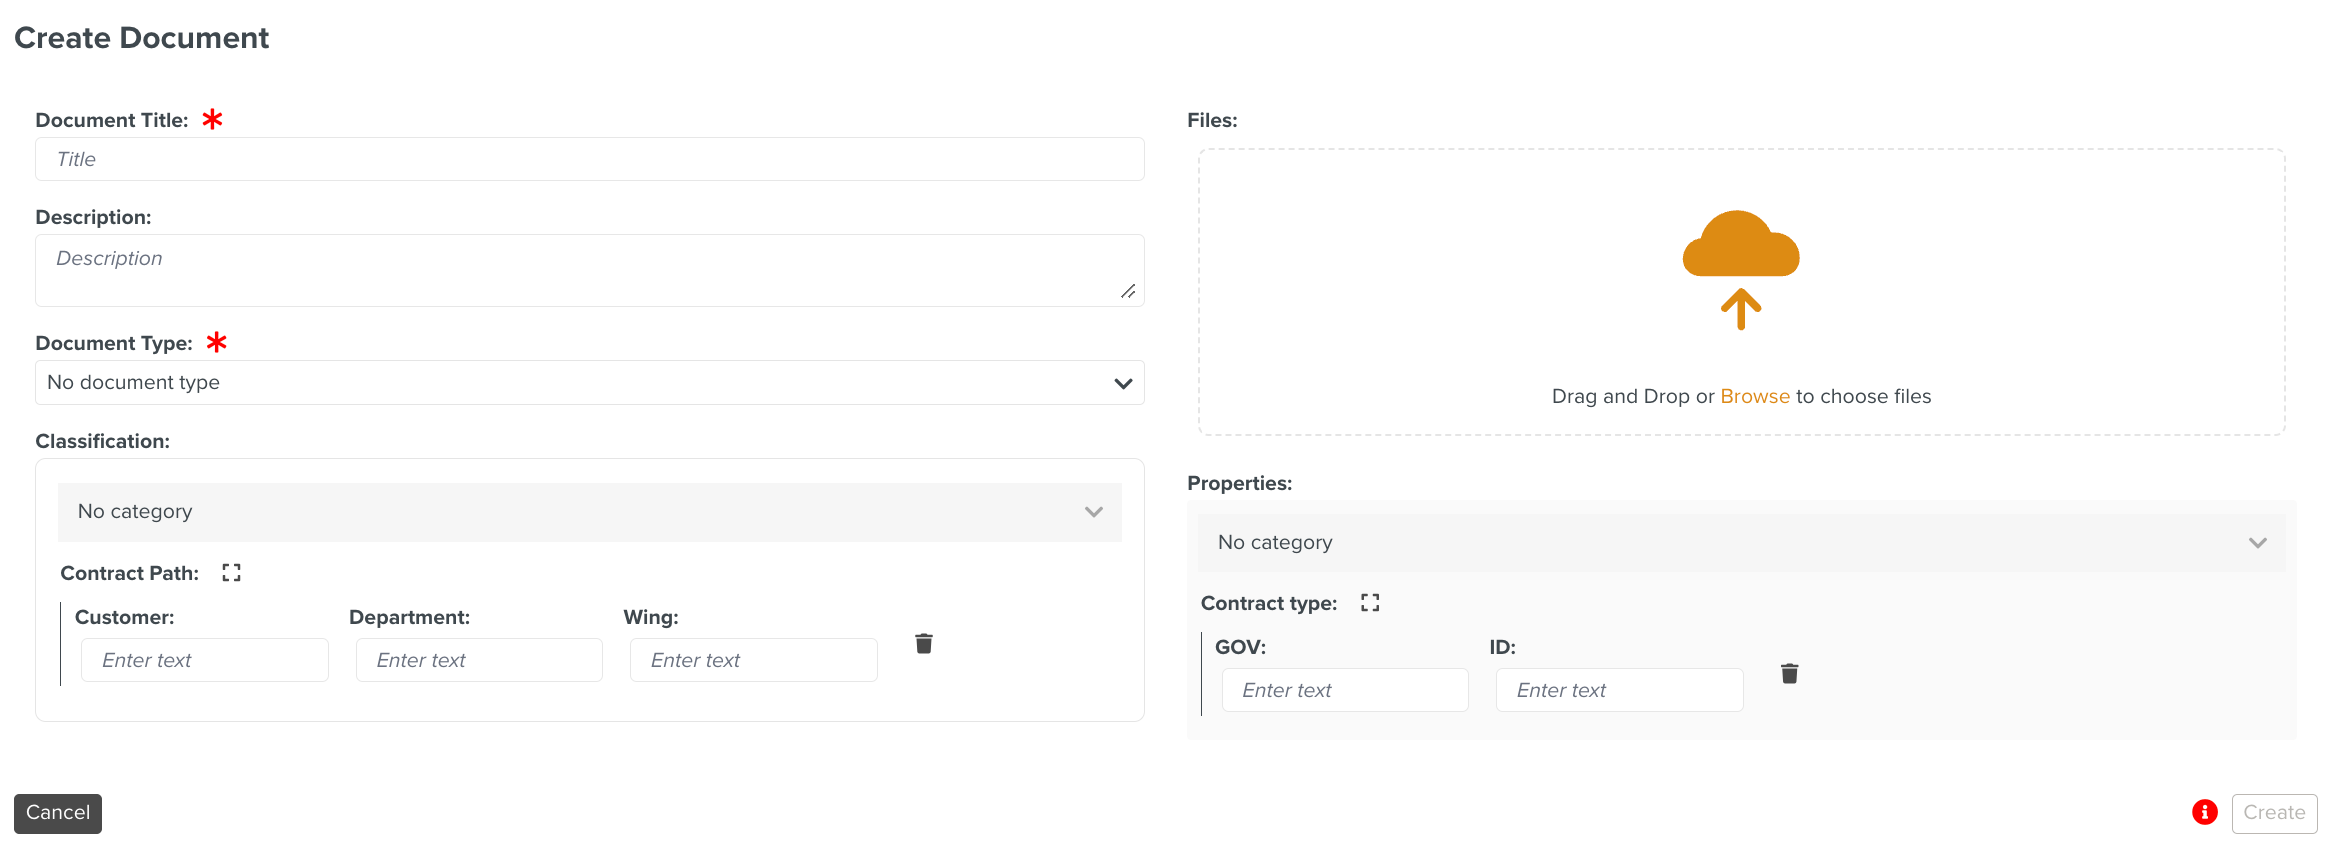The width and height of the screenshot is (2328, 848).
Task: Click the ID text field
Action: [1619, 691]
